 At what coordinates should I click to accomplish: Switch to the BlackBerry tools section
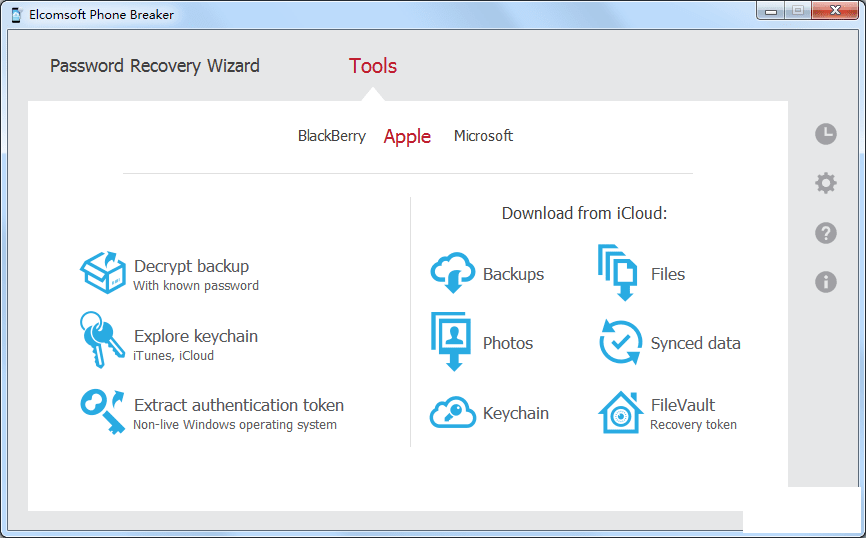pyautogui.click(x=331, y=136)
